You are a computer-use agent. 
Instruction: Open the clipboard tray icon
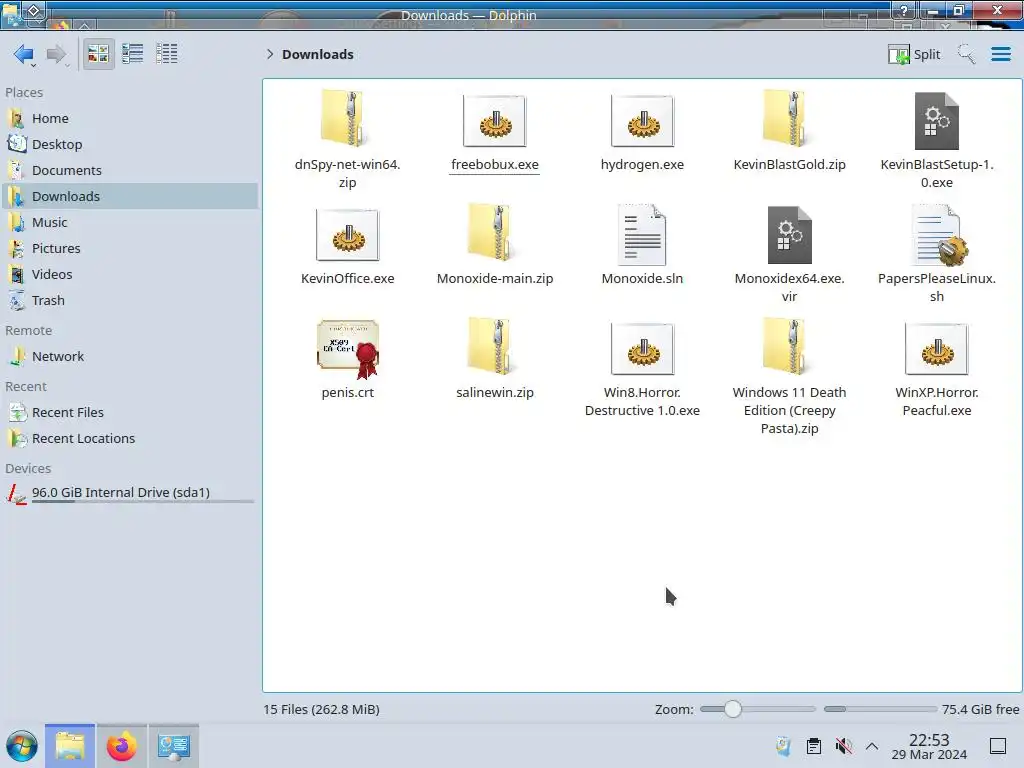click(814, 746)
